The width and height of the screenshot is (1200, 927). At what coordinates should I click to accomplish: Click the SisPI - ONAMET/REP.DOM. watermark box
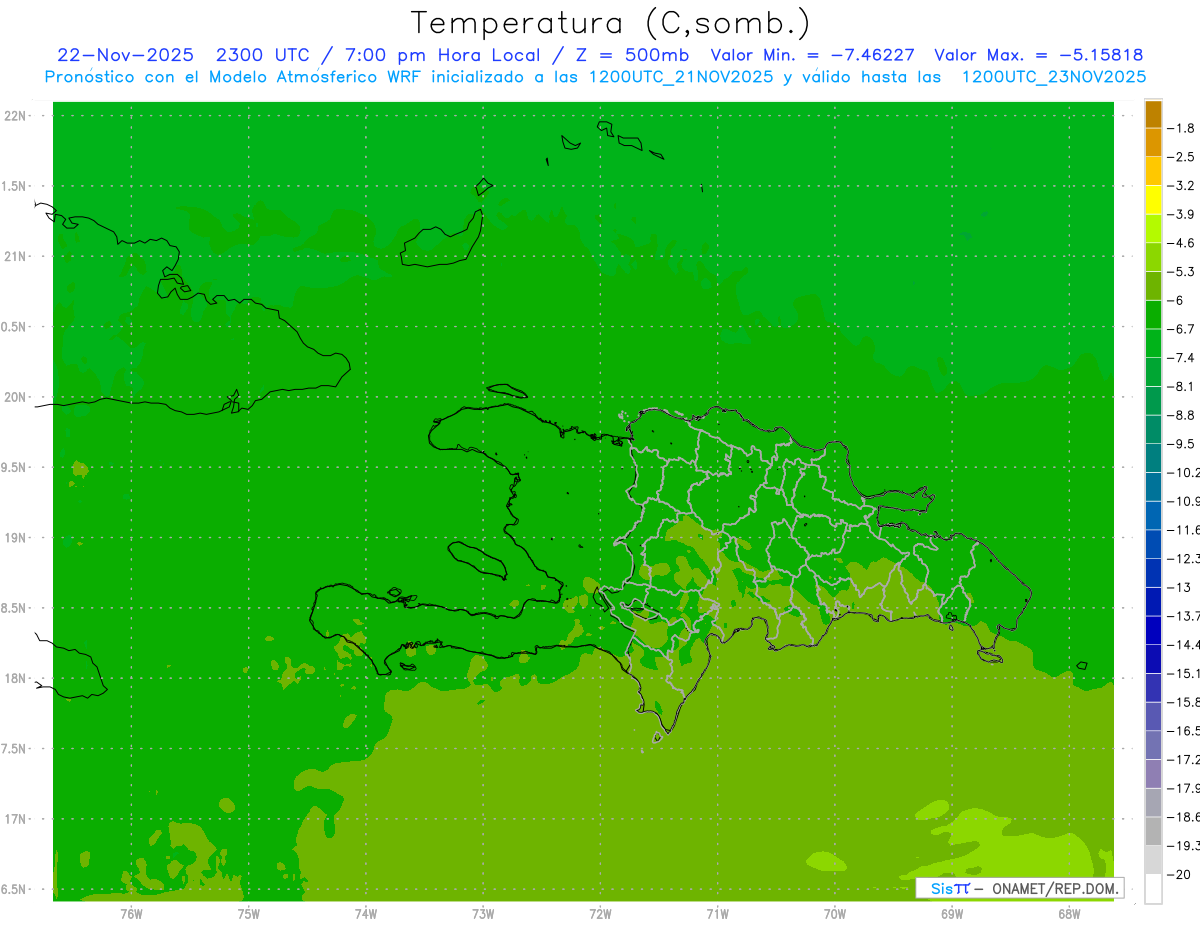point(1019,888)
